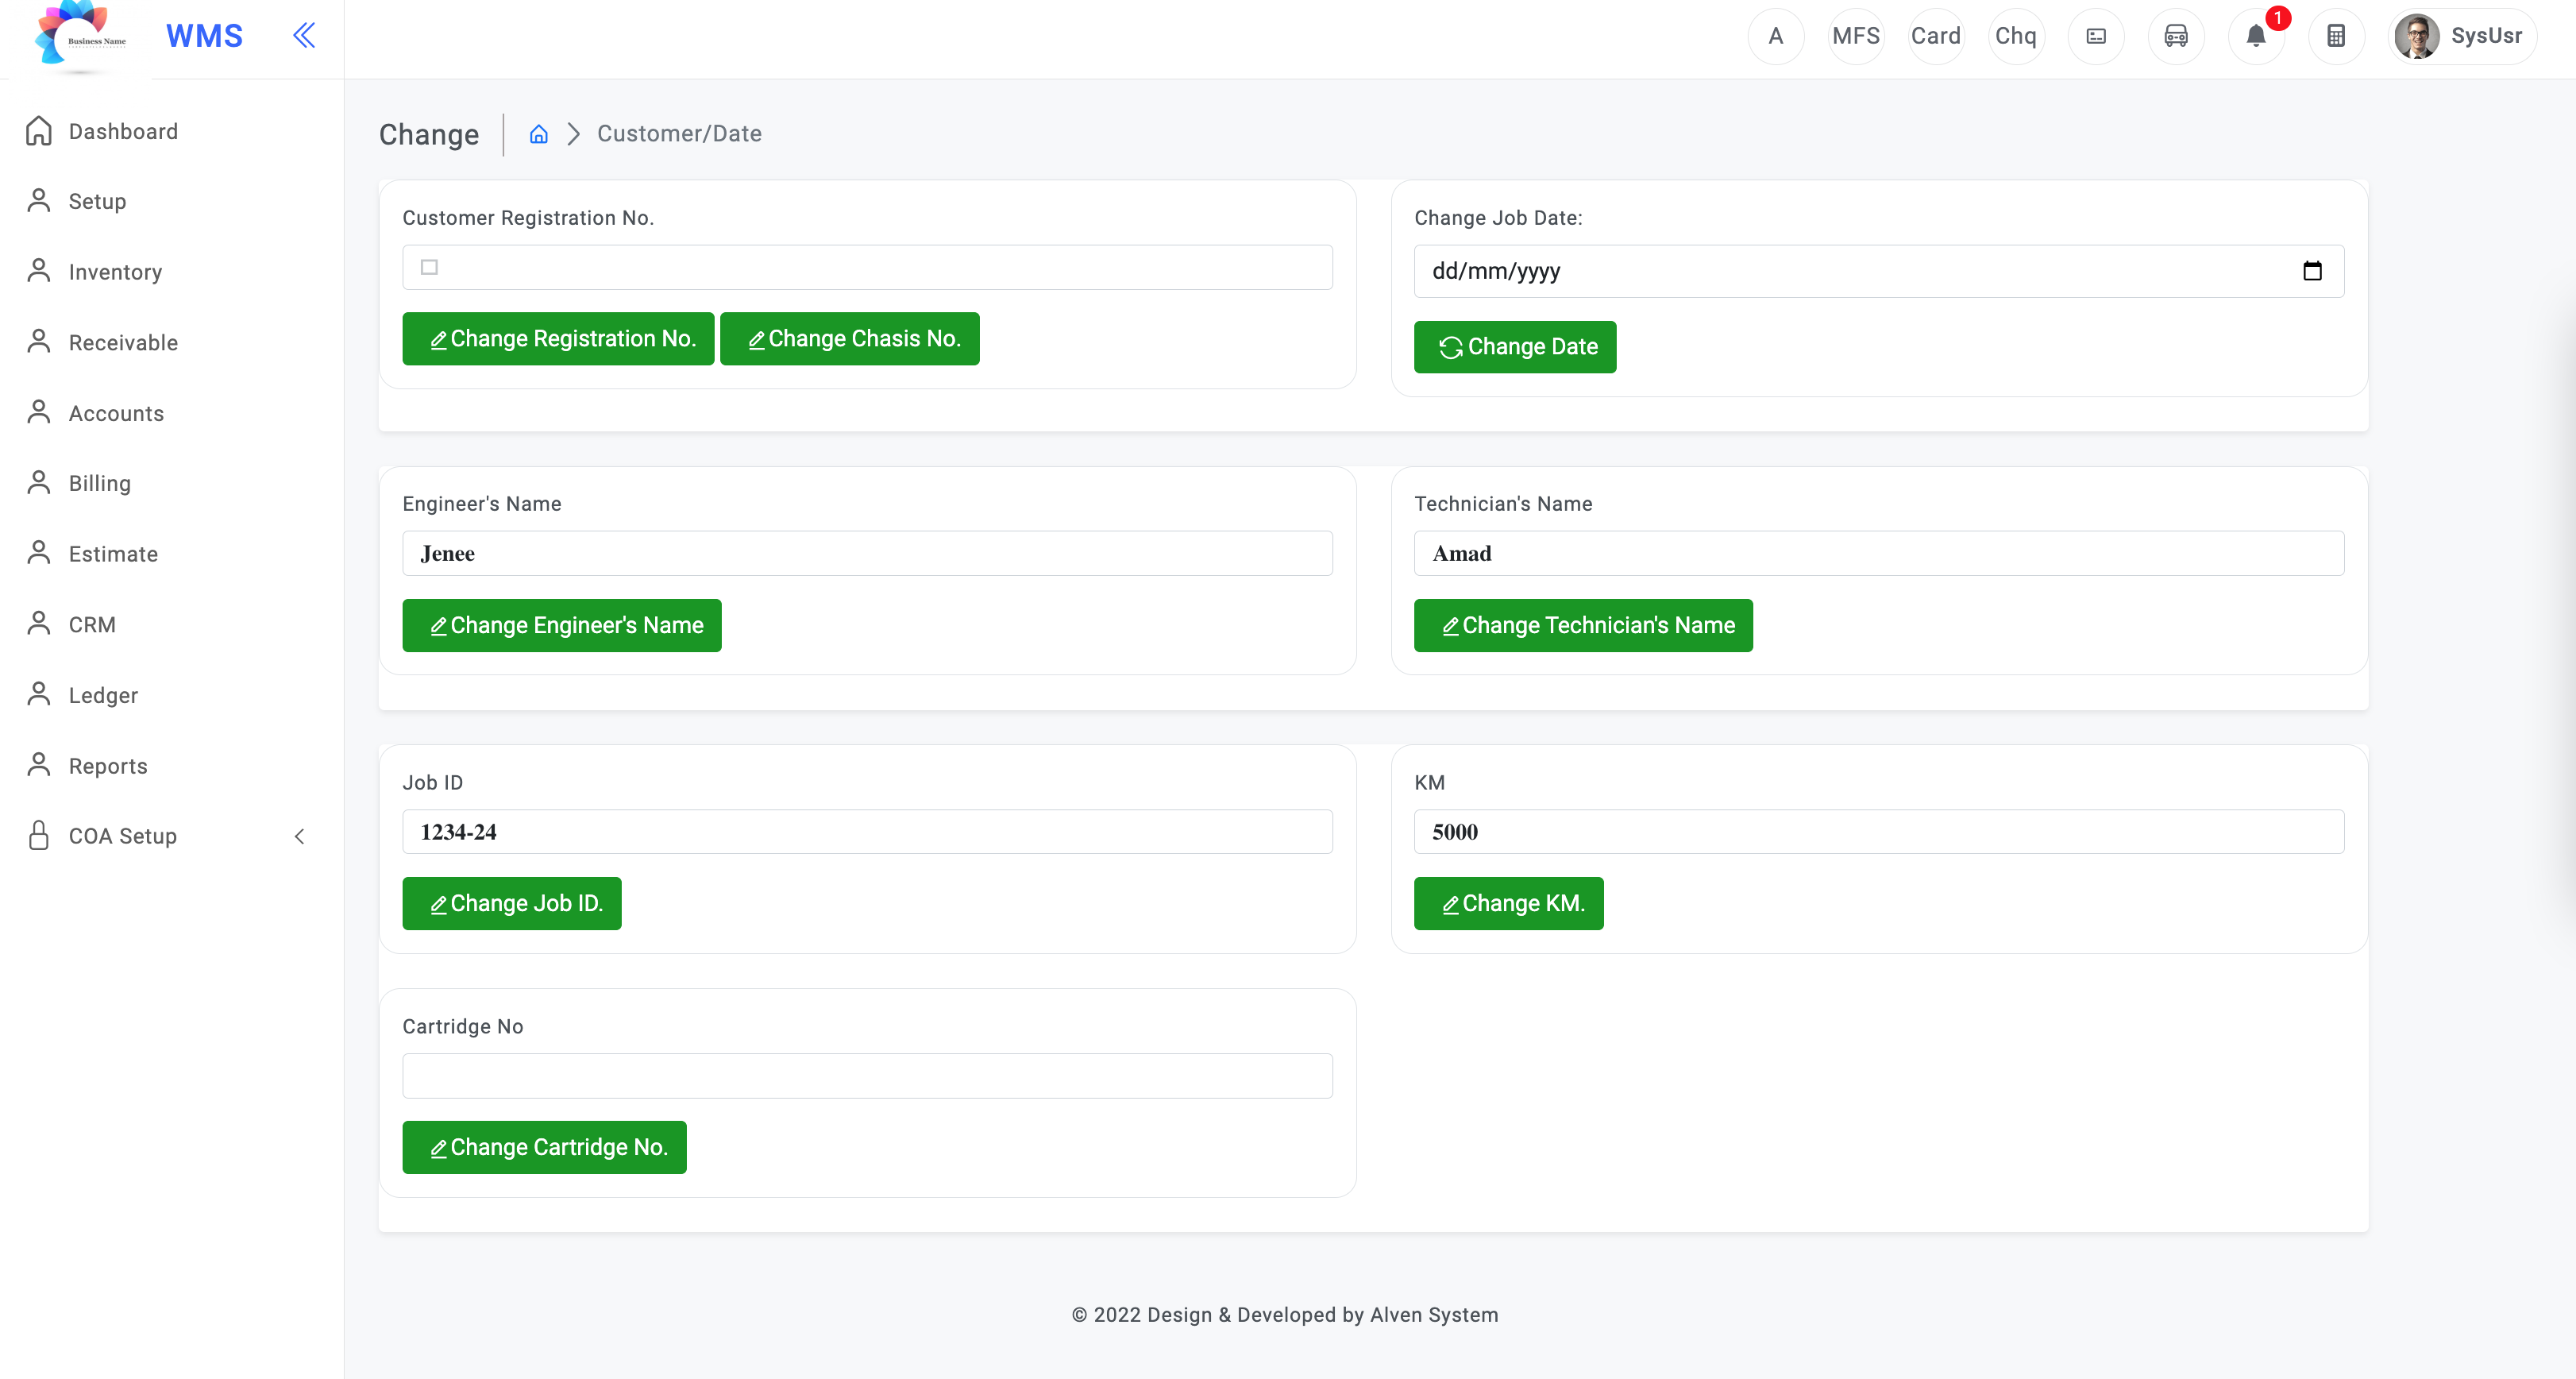
Task: Open the calendar picker for job date
Action: (x=2312, y=271)
